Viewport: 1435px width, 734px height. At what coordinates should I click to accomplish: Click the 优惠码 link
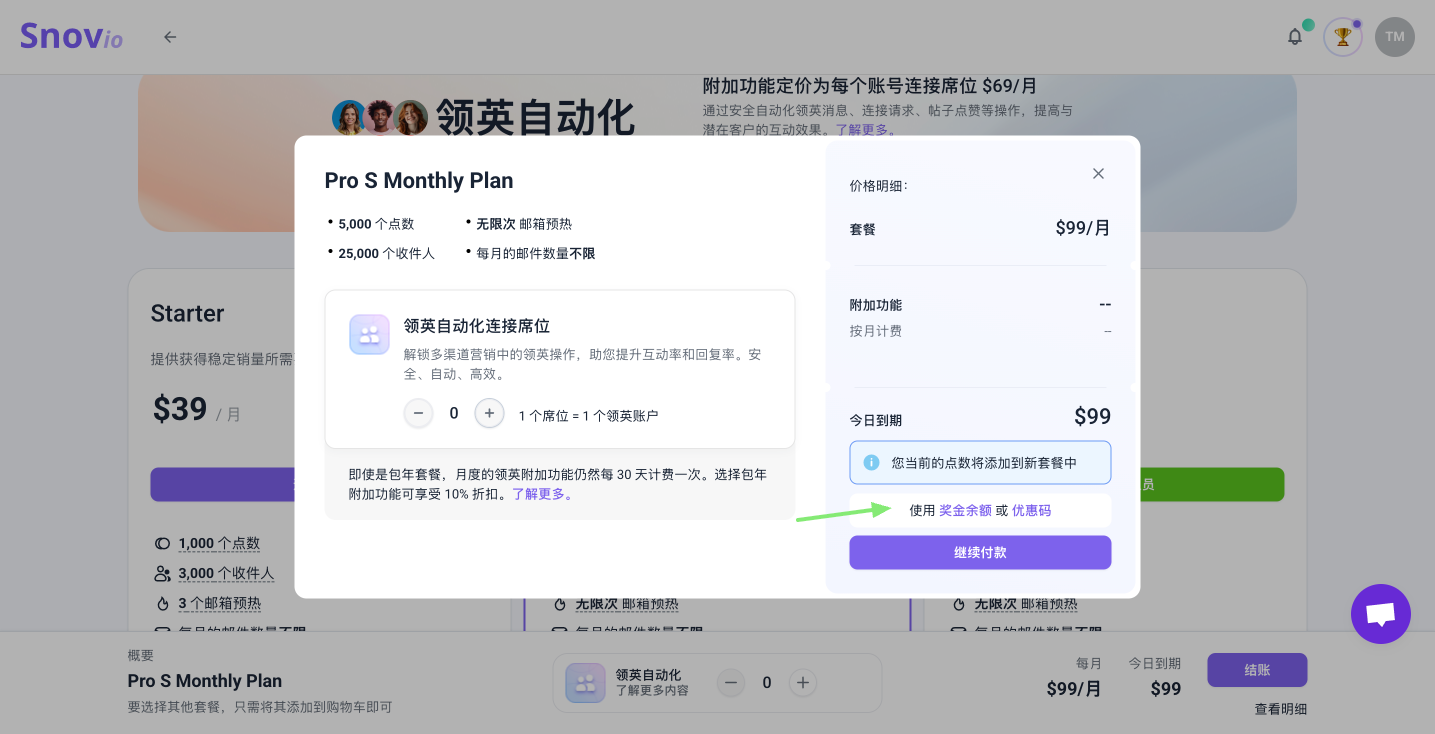point(1031,510)
